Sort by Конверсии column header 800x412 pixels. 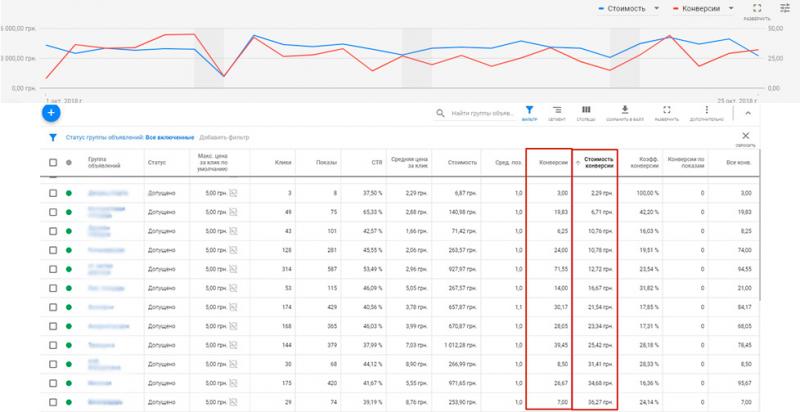pos(554,163)
